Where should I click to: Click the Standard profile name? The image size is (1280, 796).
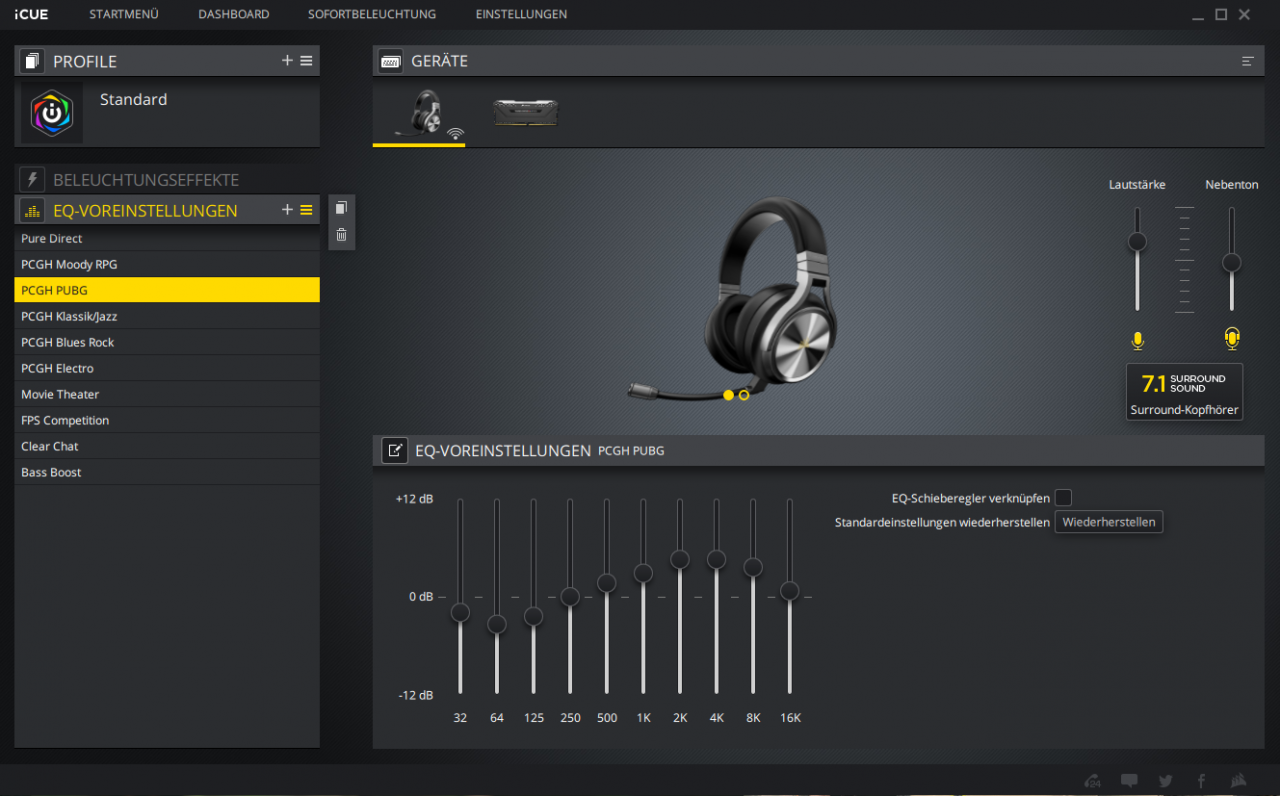click(133, 100)
